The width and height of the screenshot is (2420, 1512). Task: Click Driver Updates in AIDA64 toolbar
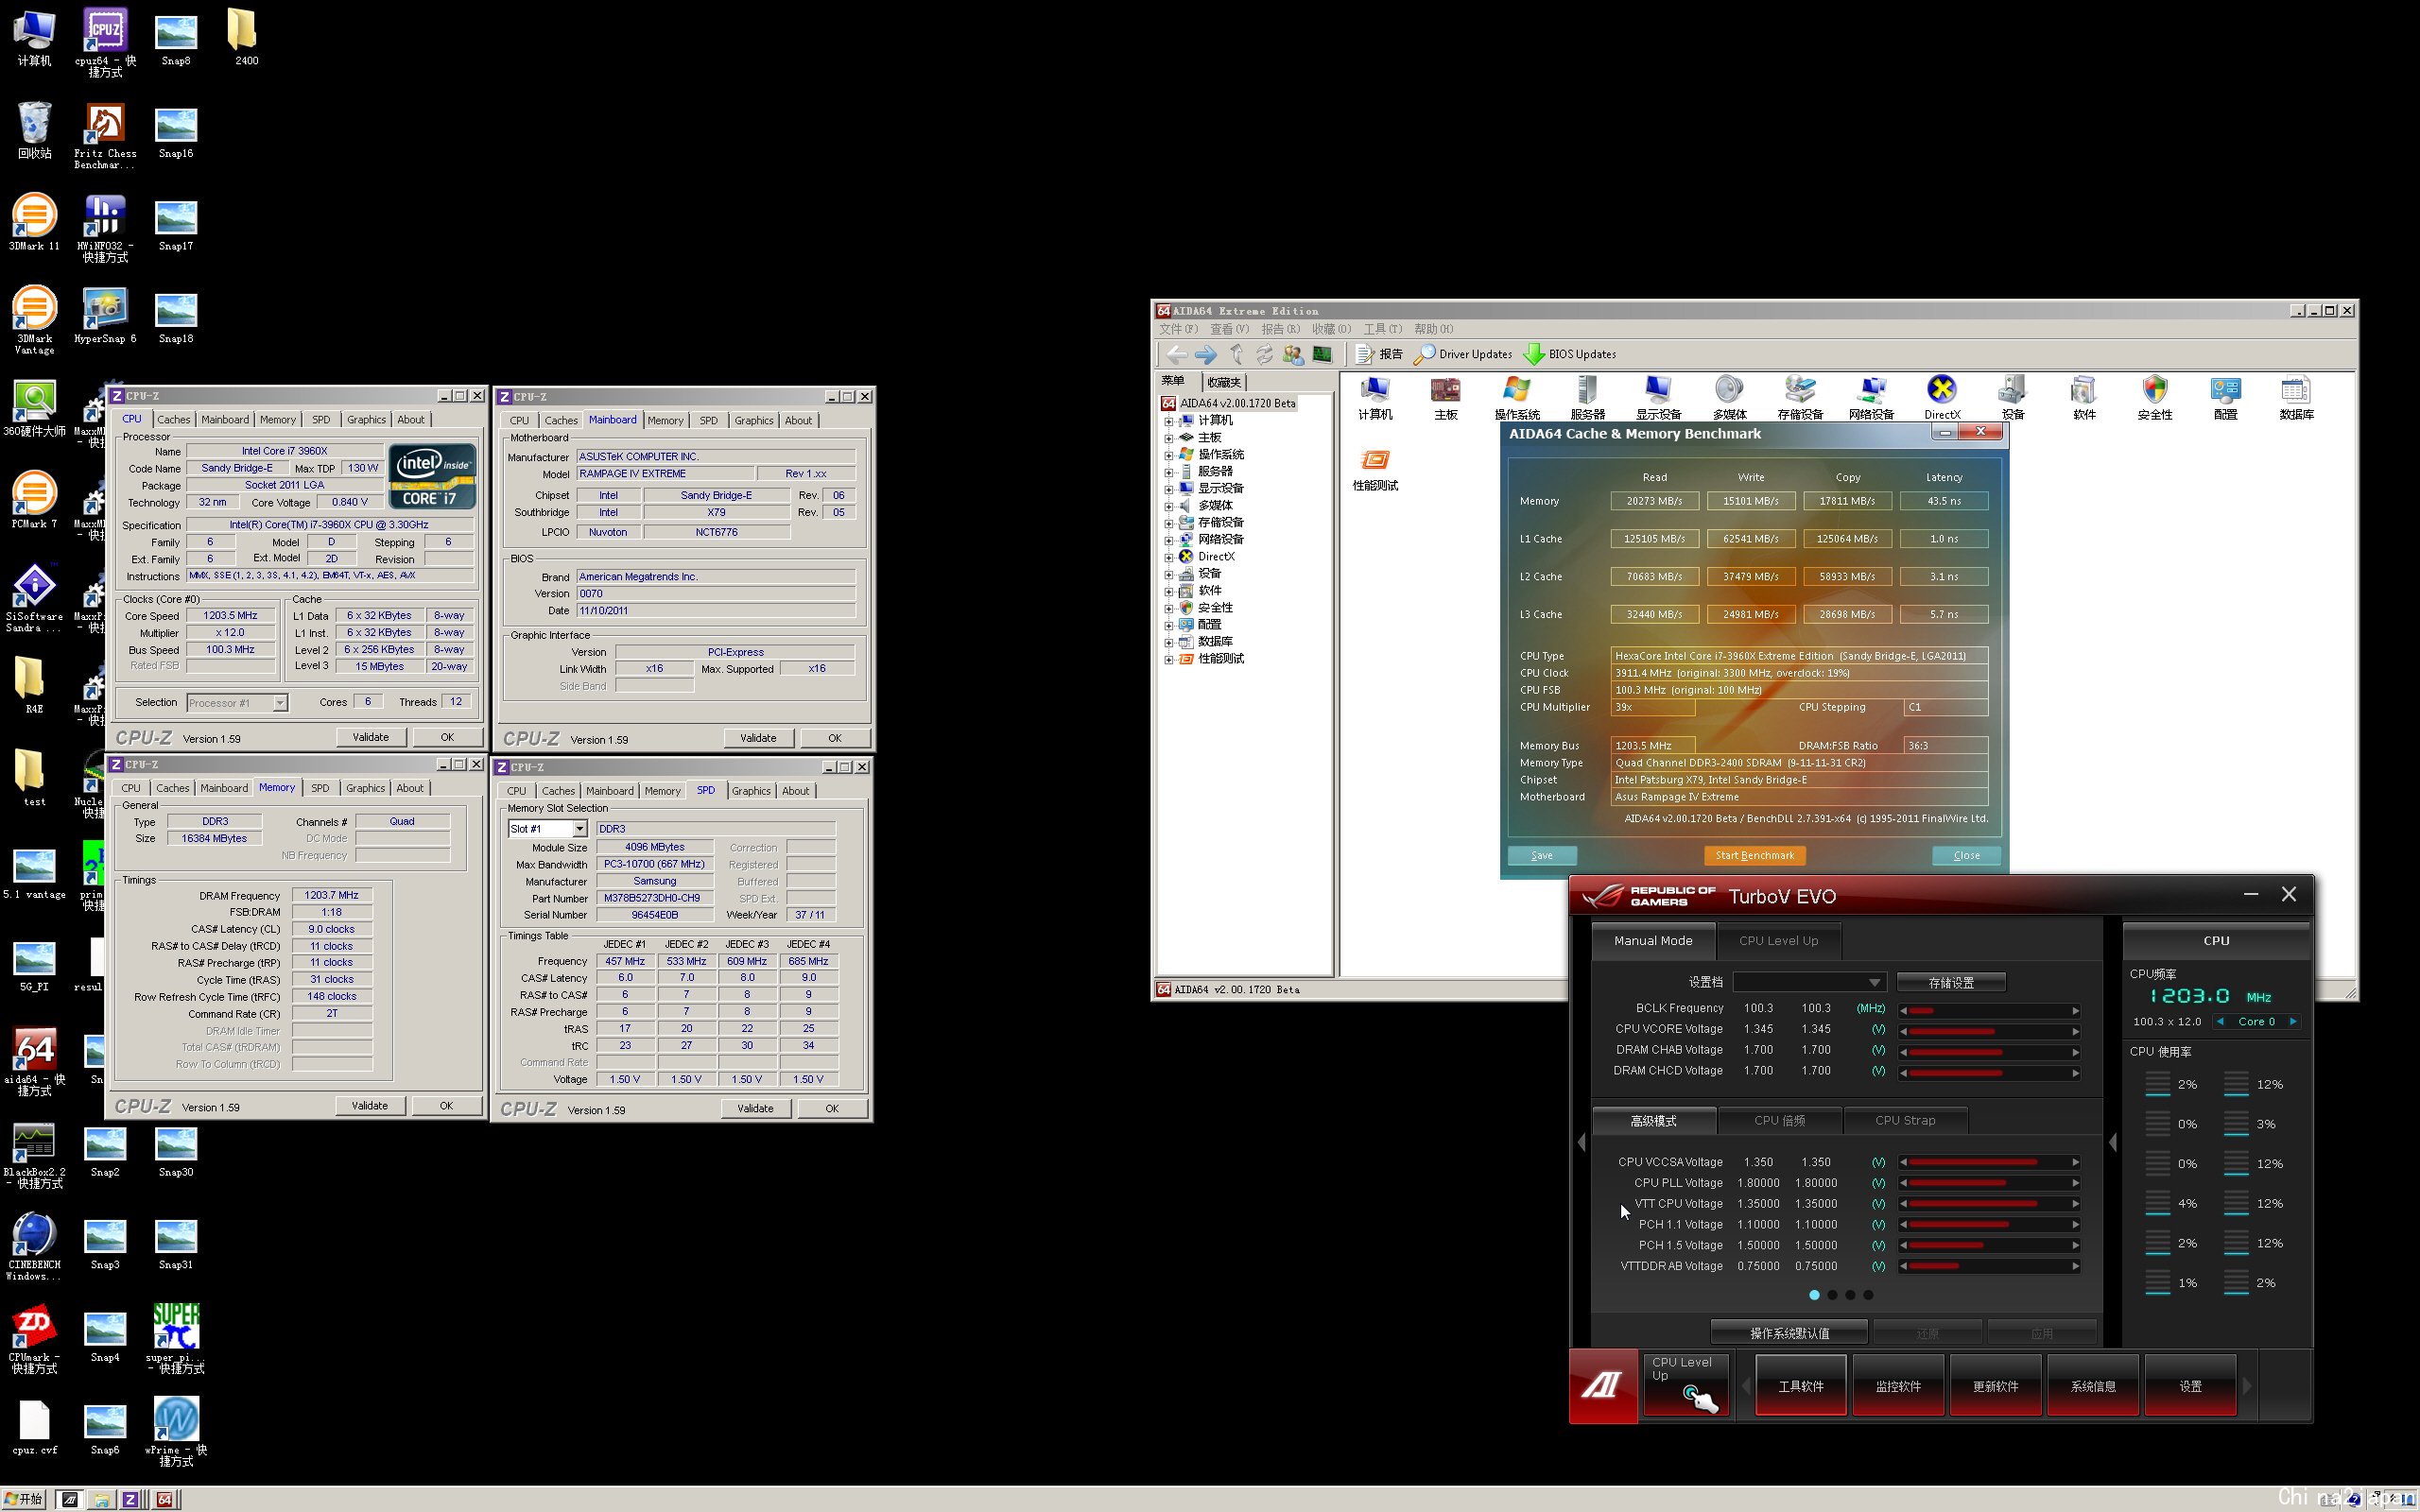coord(1463,354)
